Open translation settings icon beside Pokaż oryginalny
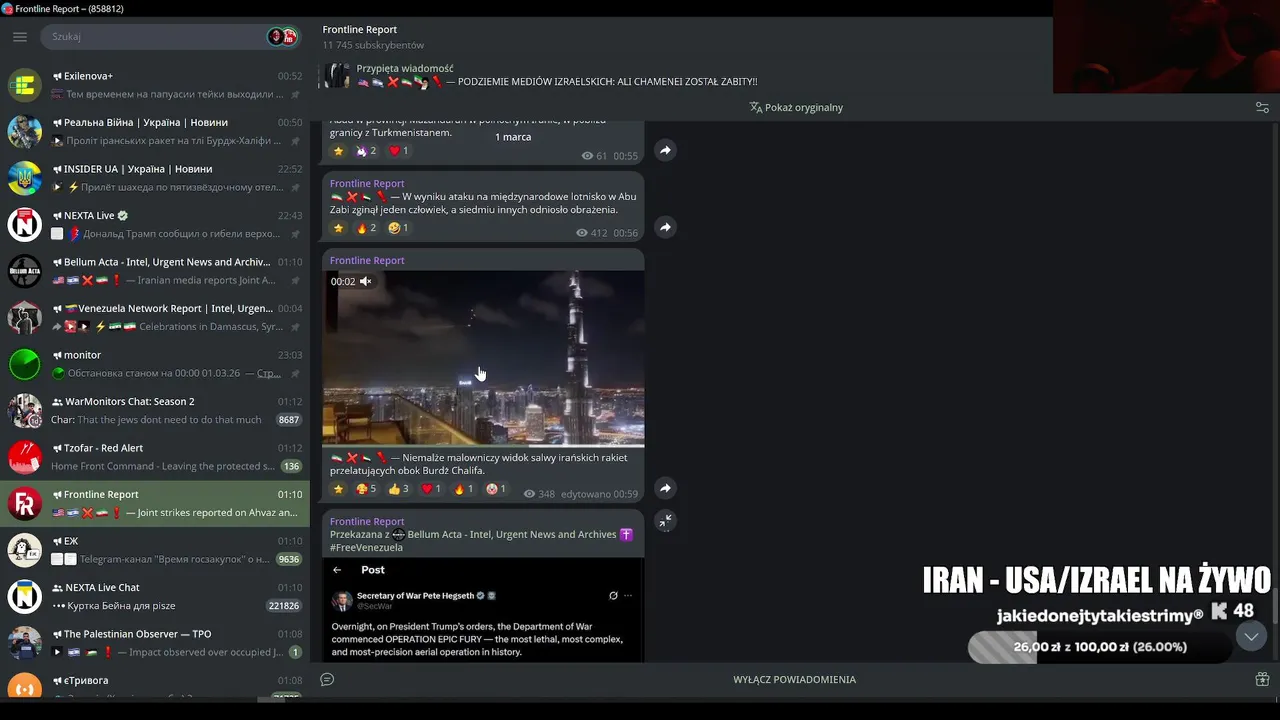This screenshot has width=1280, height=720. (x=1262, y=107)
